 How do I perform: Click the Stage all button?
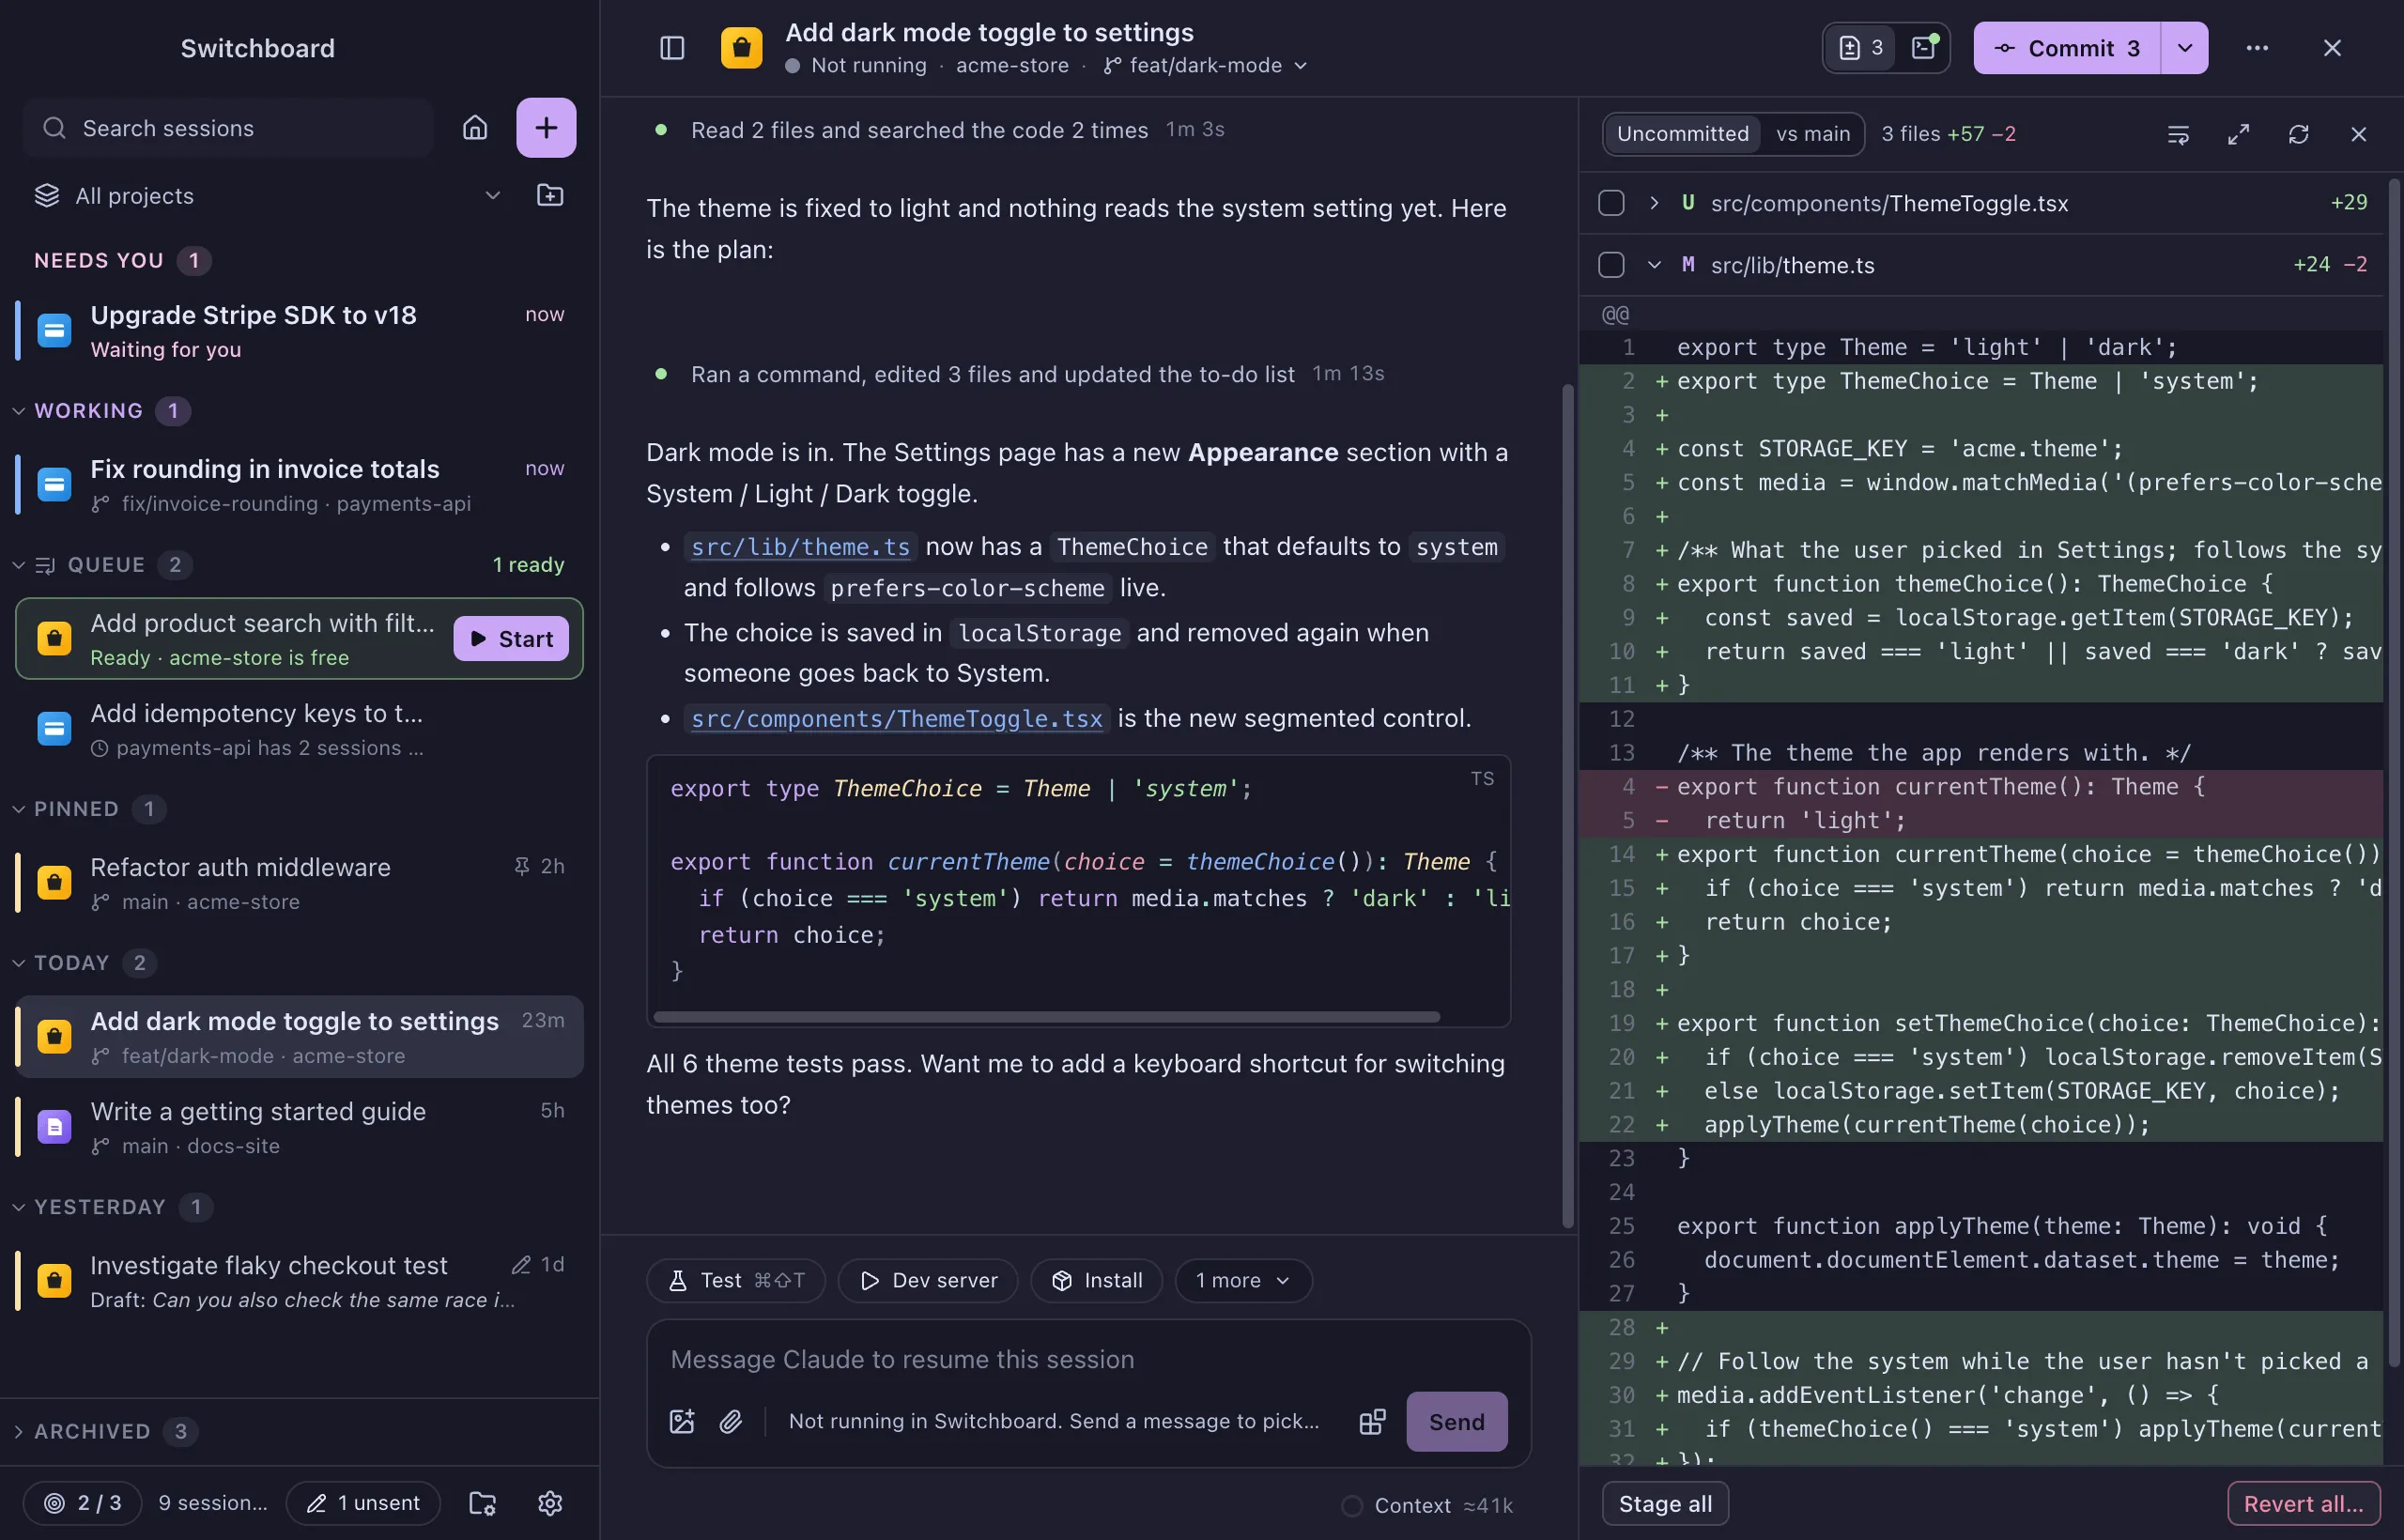click(x=1665, y=1504)
